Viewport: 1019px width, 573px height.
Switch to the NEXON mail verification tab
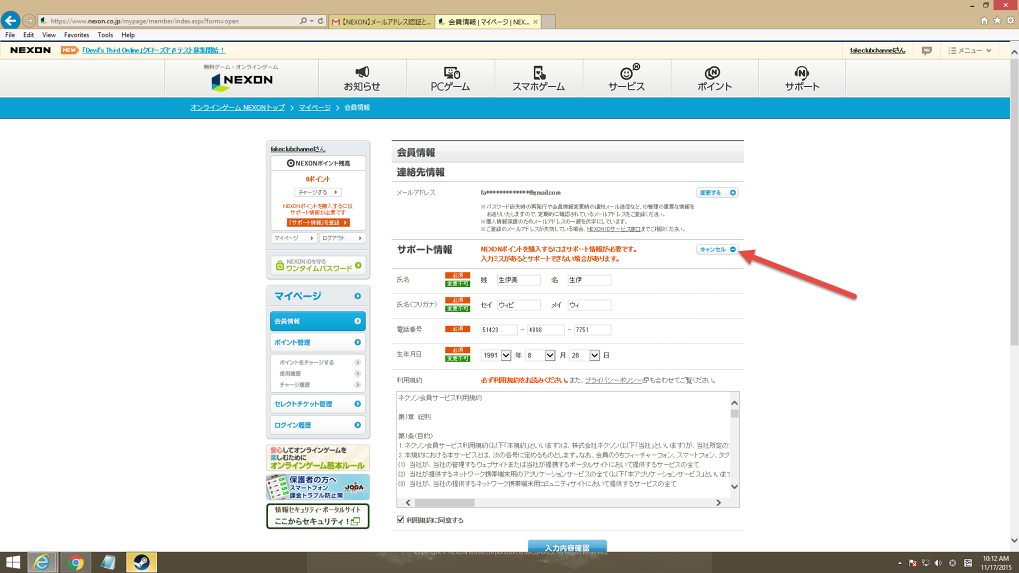click(x=382, y=20)
